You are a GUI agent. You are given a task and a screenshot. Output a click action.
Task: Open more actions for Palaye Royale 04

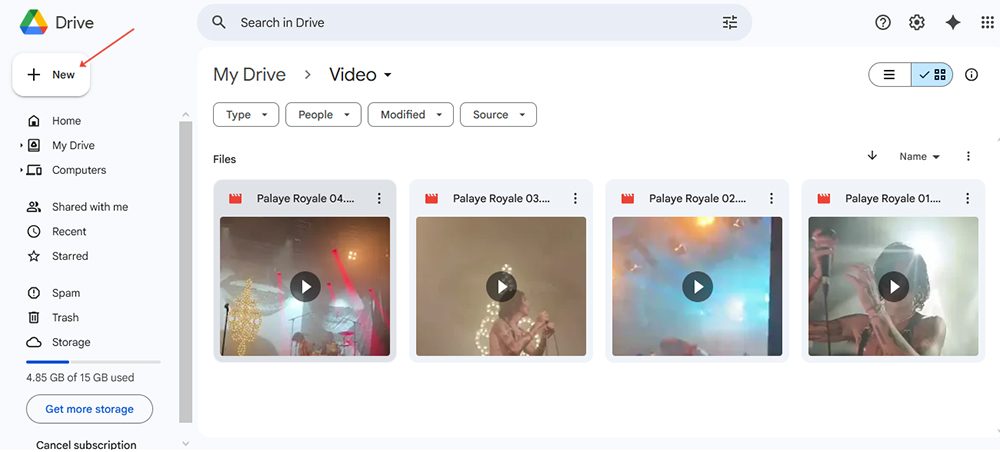[x=379, y=198]
